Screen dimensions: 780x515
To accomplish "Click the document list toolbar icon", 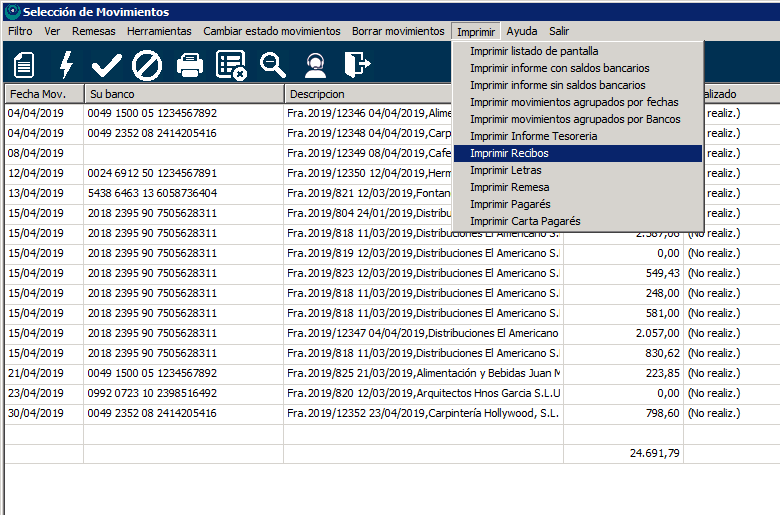I will 24,65.
